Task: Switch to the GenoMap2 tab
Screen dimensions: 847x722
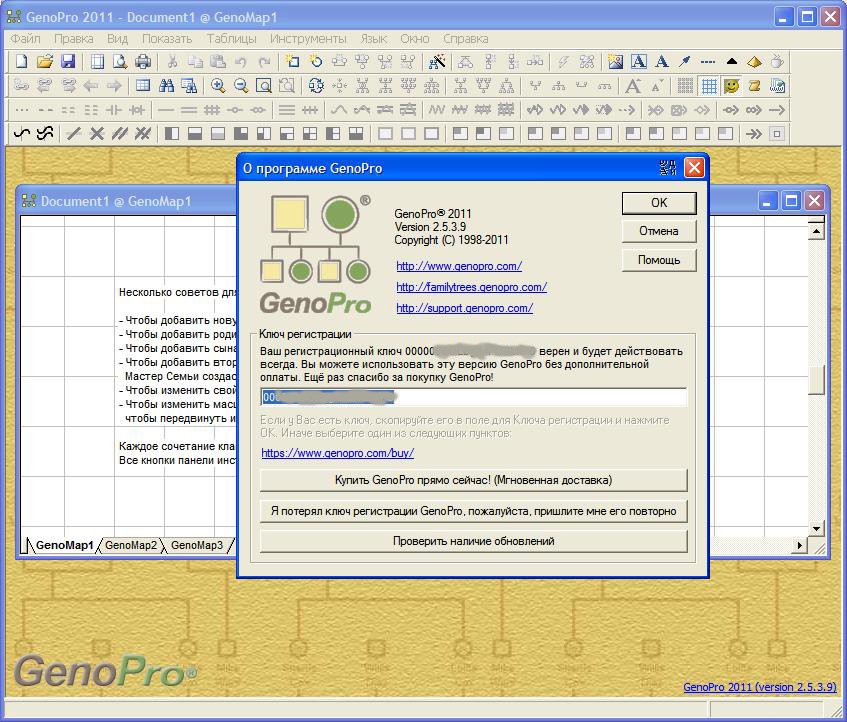Action: [x=131, y=545]
